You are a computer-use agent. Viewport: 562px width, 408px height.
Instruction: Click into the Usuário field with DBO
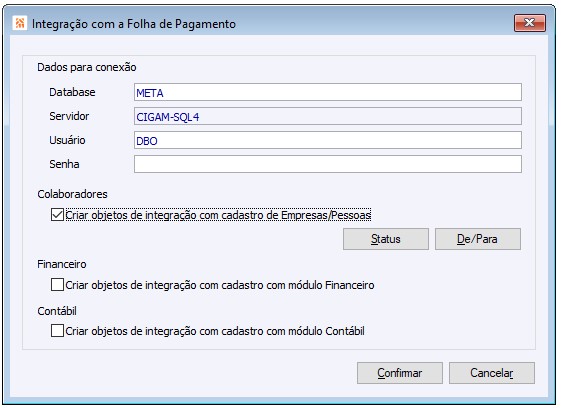click(x=328, y=140)
